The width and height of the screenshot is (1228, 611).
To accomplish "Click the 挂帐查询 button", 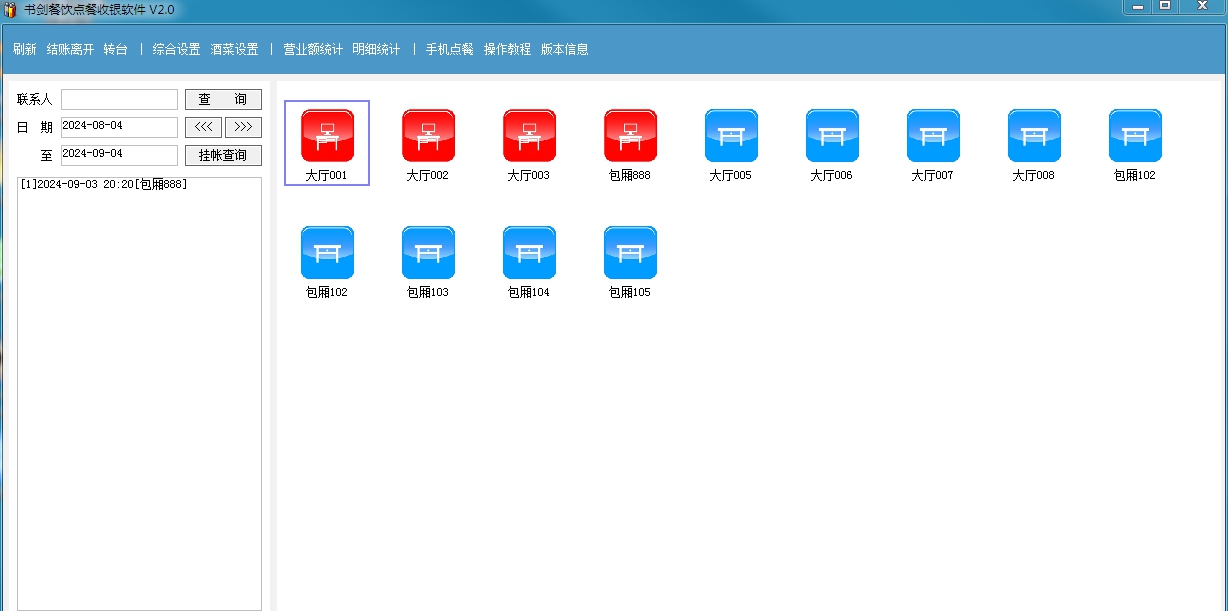I will coord(223,156).
